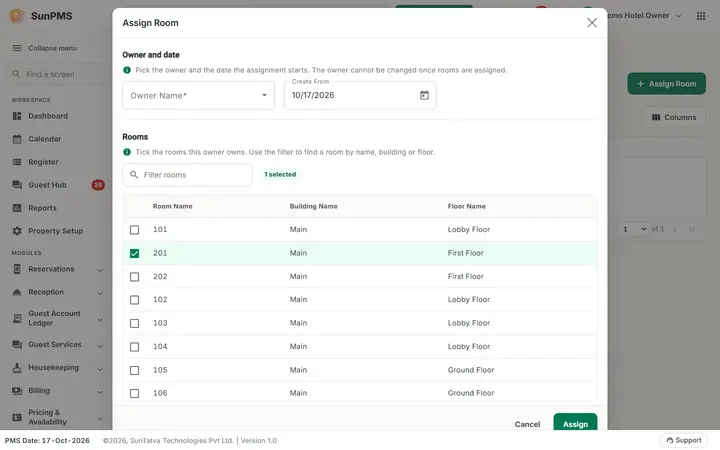Screen dimensions: 720x450
Task: Click the Dashboard icon in sidebar
Action: pos(17,116)
